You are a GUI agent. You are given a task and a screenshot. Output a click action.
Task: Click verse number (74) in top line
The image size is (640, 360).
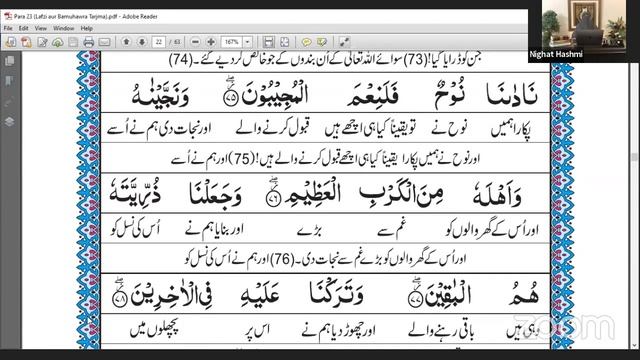point(181,60)
